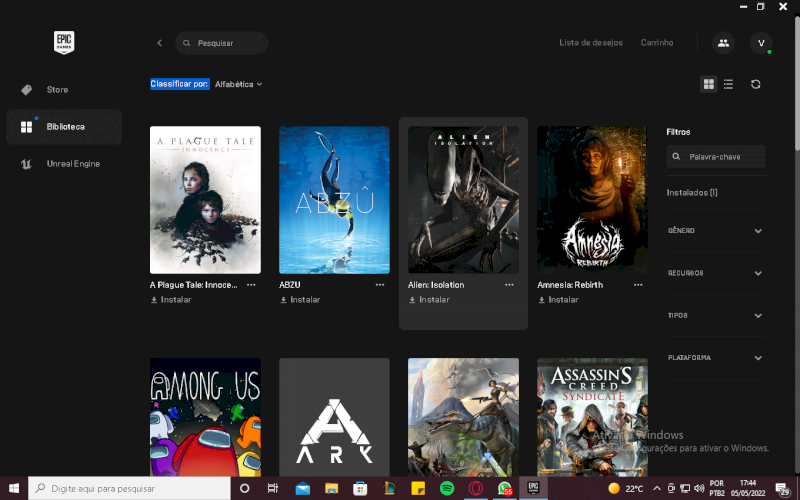Switch to grid view
This screenshot has height=500, width=800.
click(709, 84)
